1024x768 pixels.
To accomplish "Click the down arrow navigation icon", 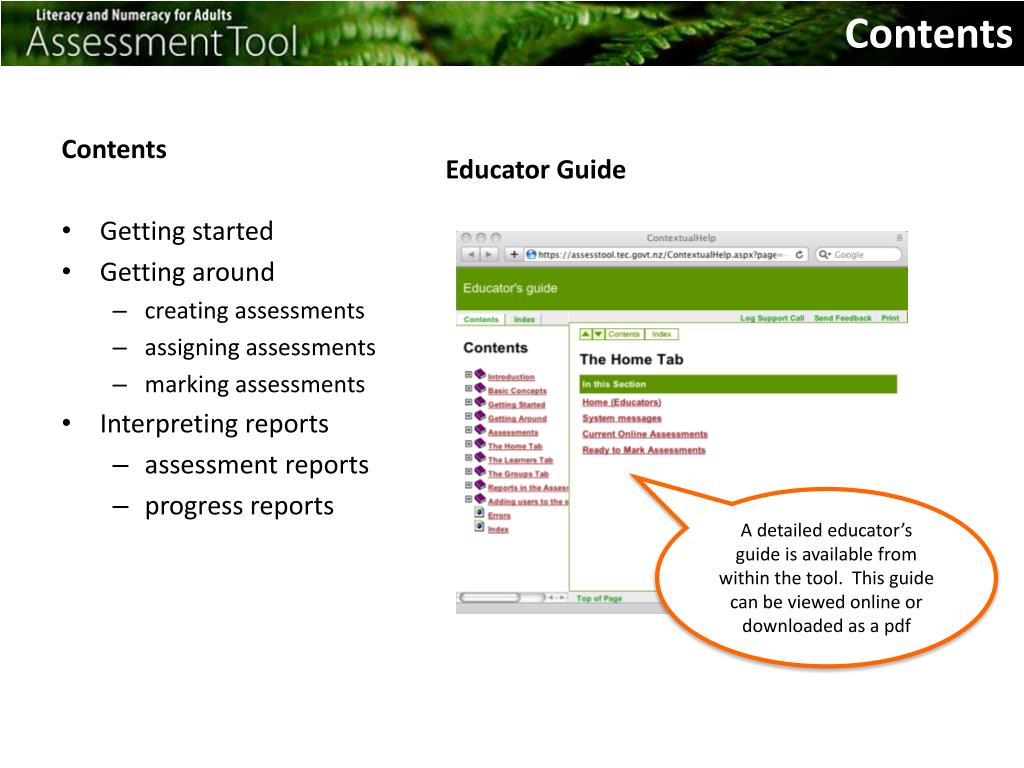I will coord(598,334).
